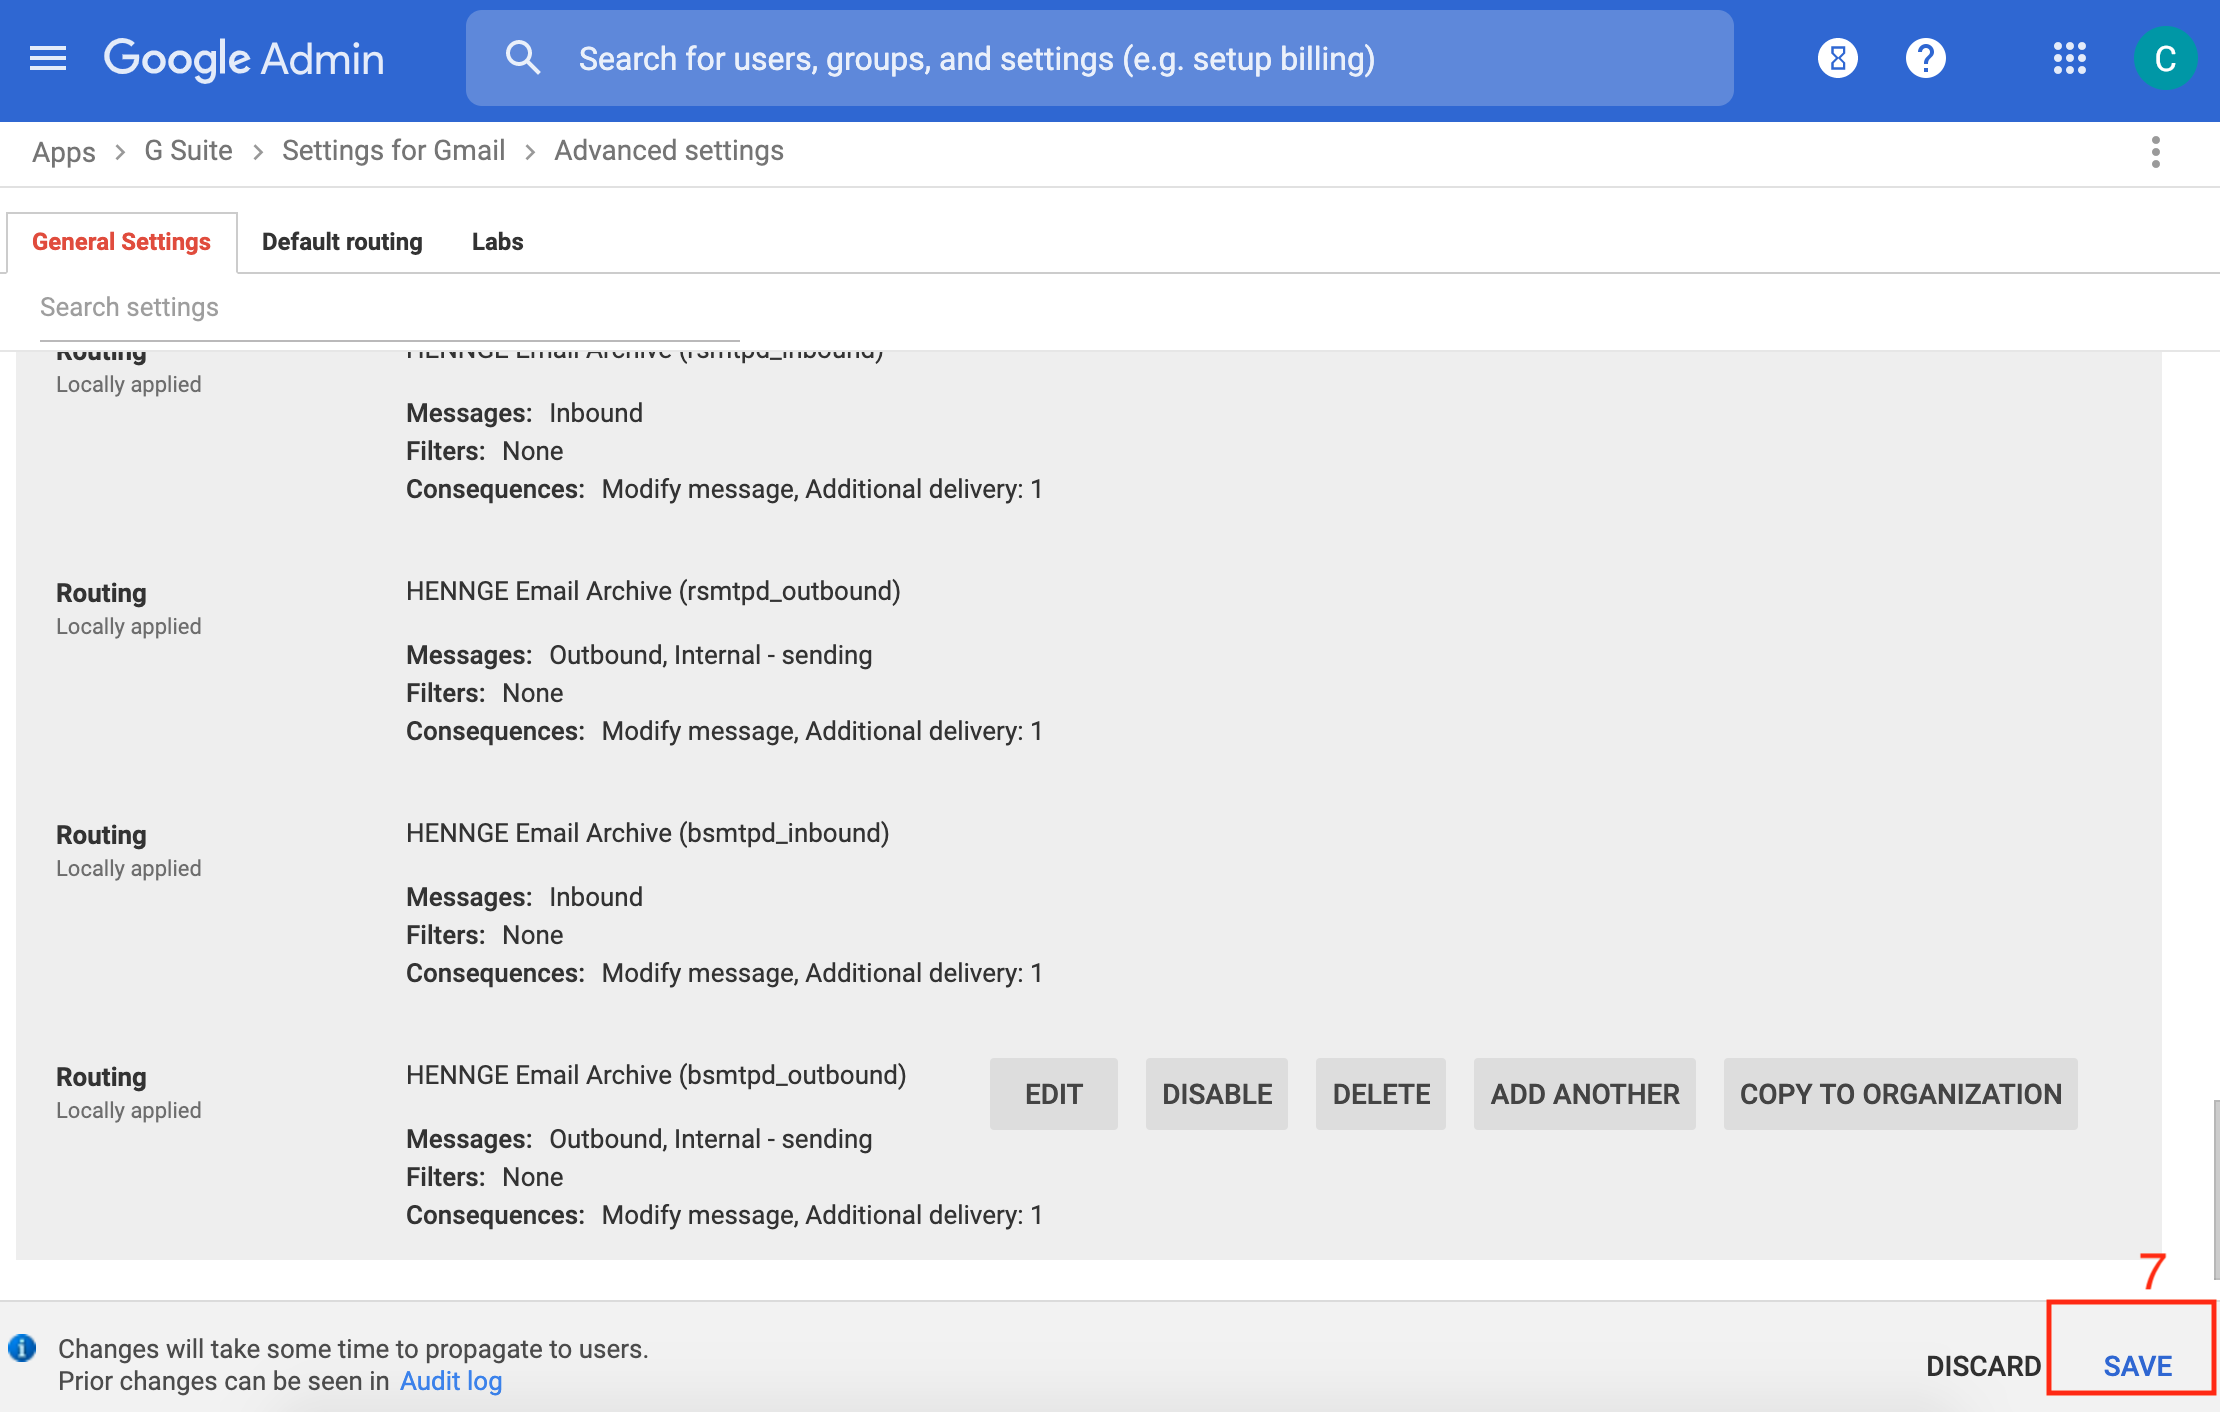Select HENNGE Email Archive (rsmtpd_outbound) entry

coord(653,591)
